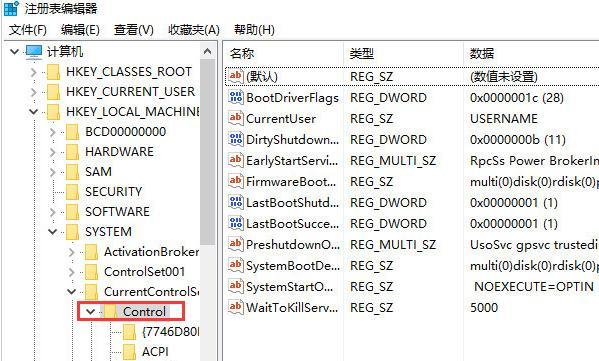Screen dimensions: 599x361
Task: Select the ACPI folder icon
Action: [x=130, y=351]
